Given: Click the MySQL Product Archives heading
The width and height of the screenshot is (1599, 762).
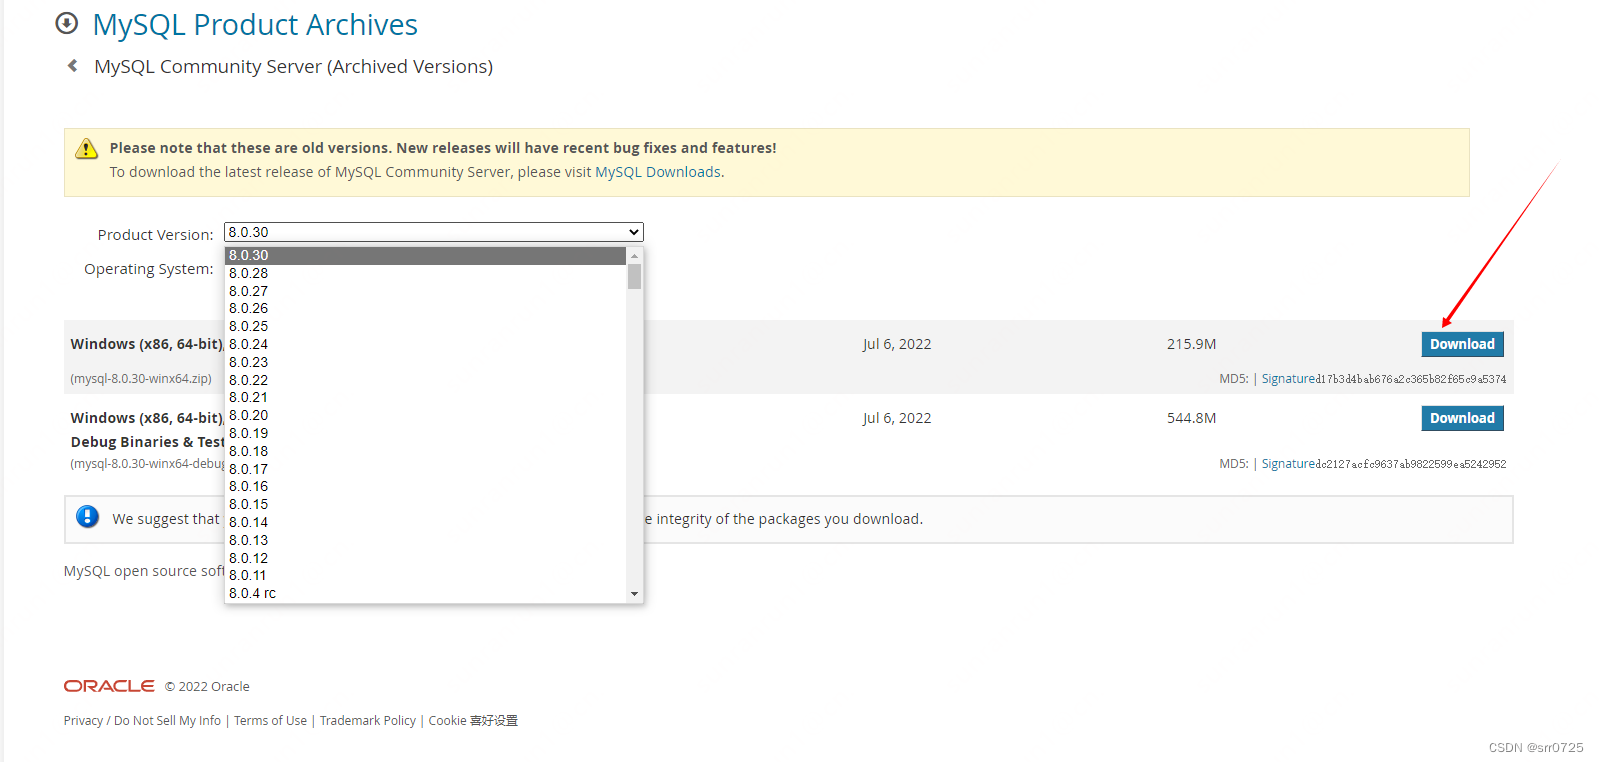Looking at the screenshot, I should point(255,24).
